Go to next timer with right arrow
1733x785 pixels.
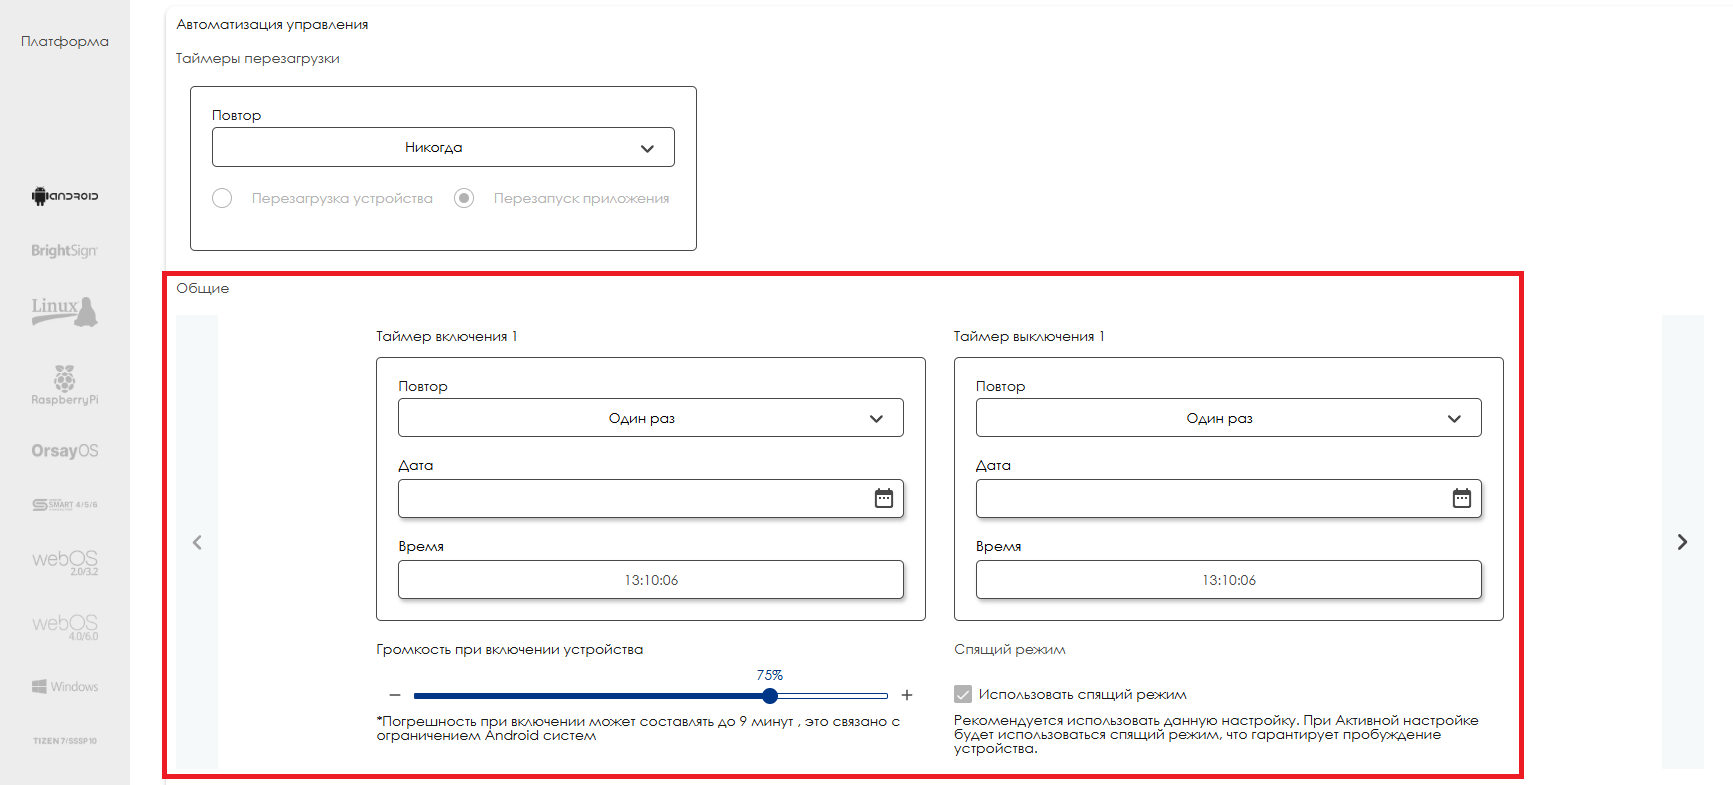pyautogui.click(x=1682, y=542)
